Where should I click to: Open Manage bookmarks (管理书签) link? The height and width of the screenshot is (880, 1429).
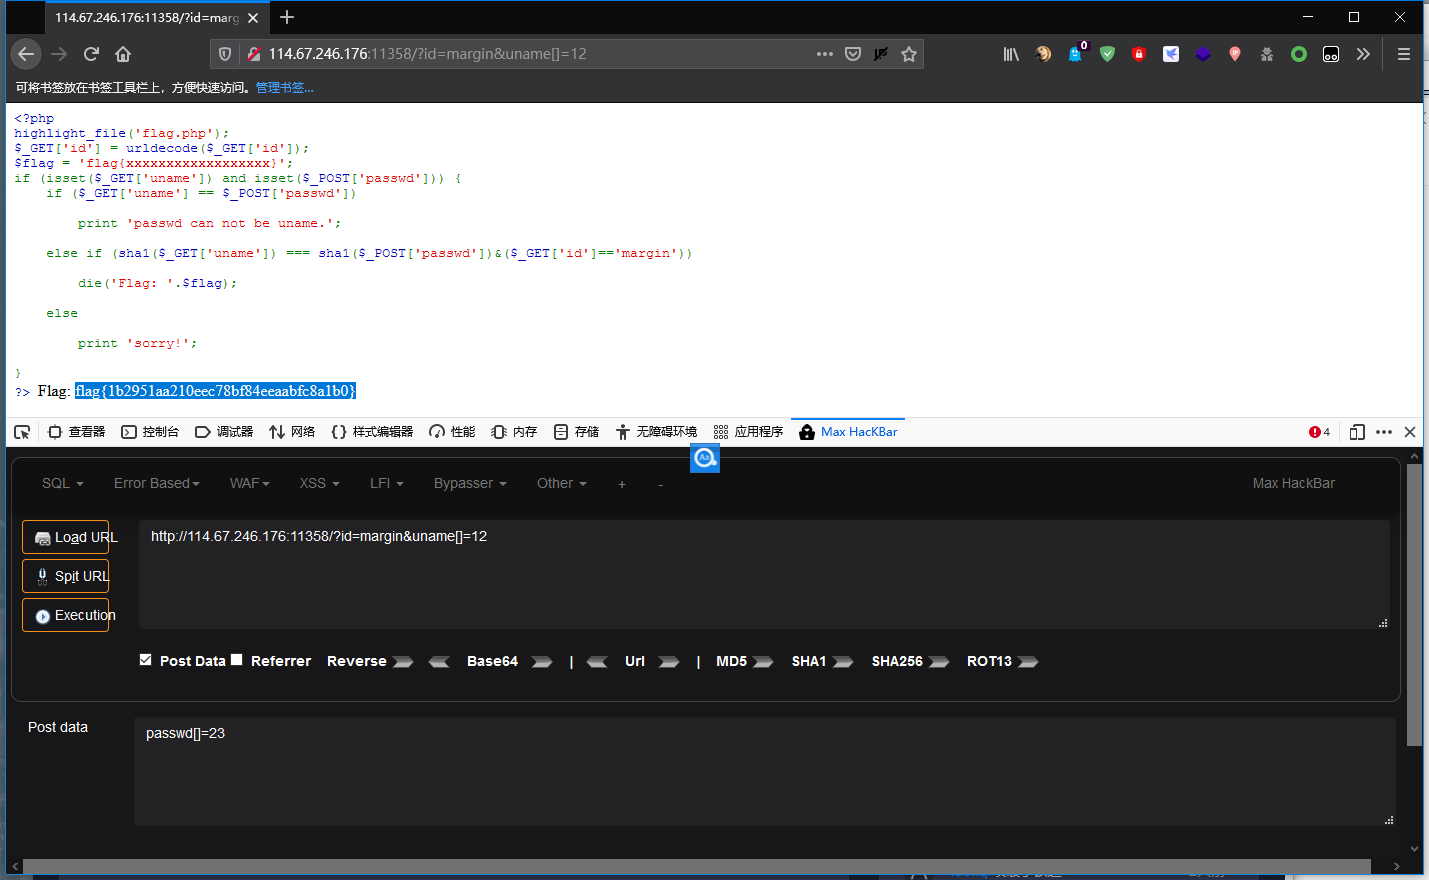284,88
